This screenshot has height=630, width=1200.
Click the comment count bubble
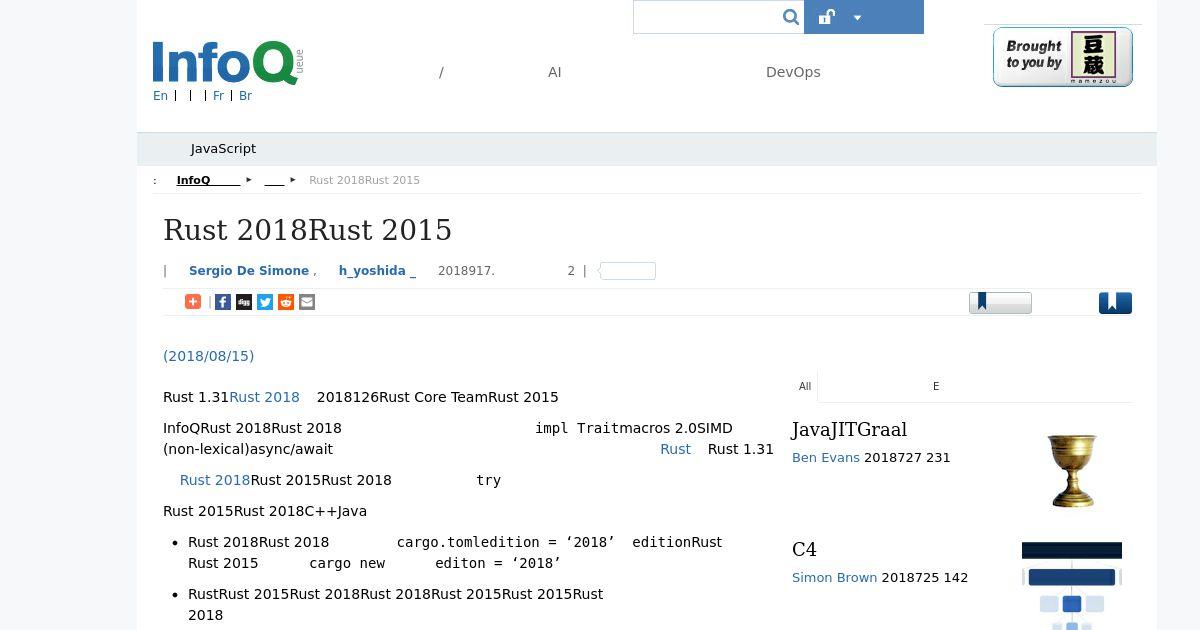[627, 271]
